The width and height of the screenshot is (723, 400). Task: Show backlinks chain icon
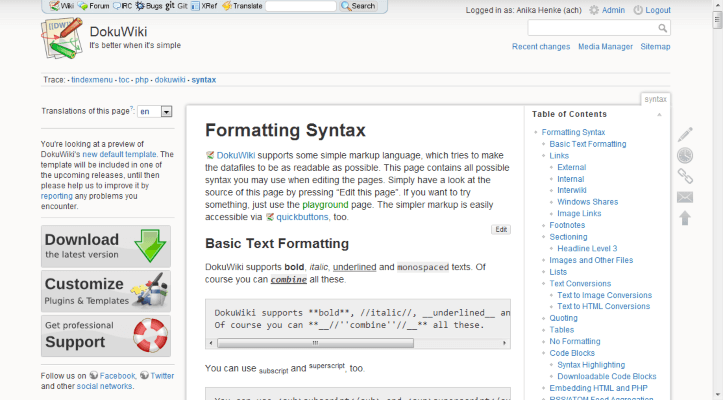(x=685, y=176)
